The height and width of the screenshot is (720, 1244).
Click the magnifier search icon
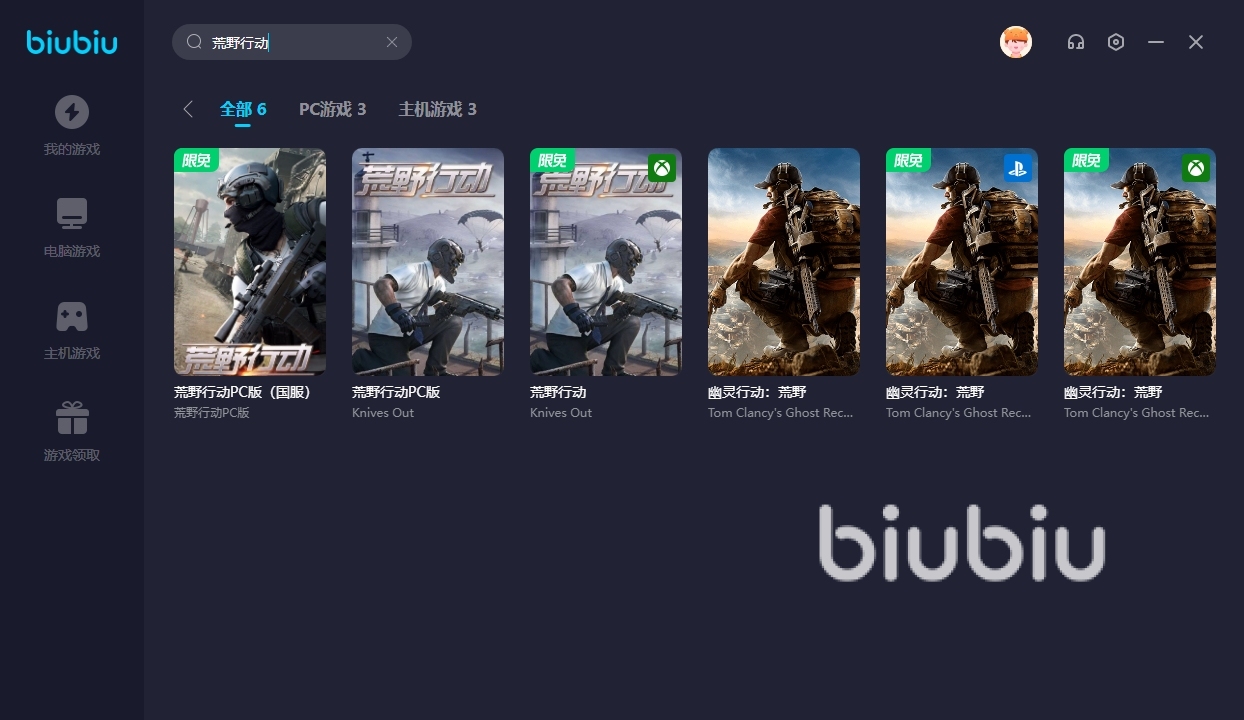[x=194, y=42]
